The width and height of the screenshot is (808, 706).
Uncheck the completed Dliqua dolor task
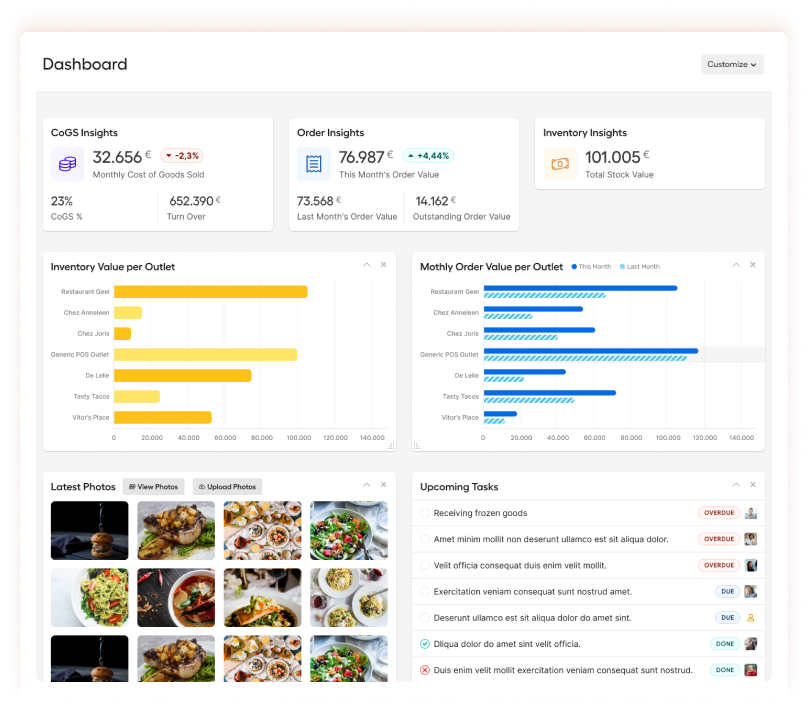pyautogui.click(x=425, y=644)
